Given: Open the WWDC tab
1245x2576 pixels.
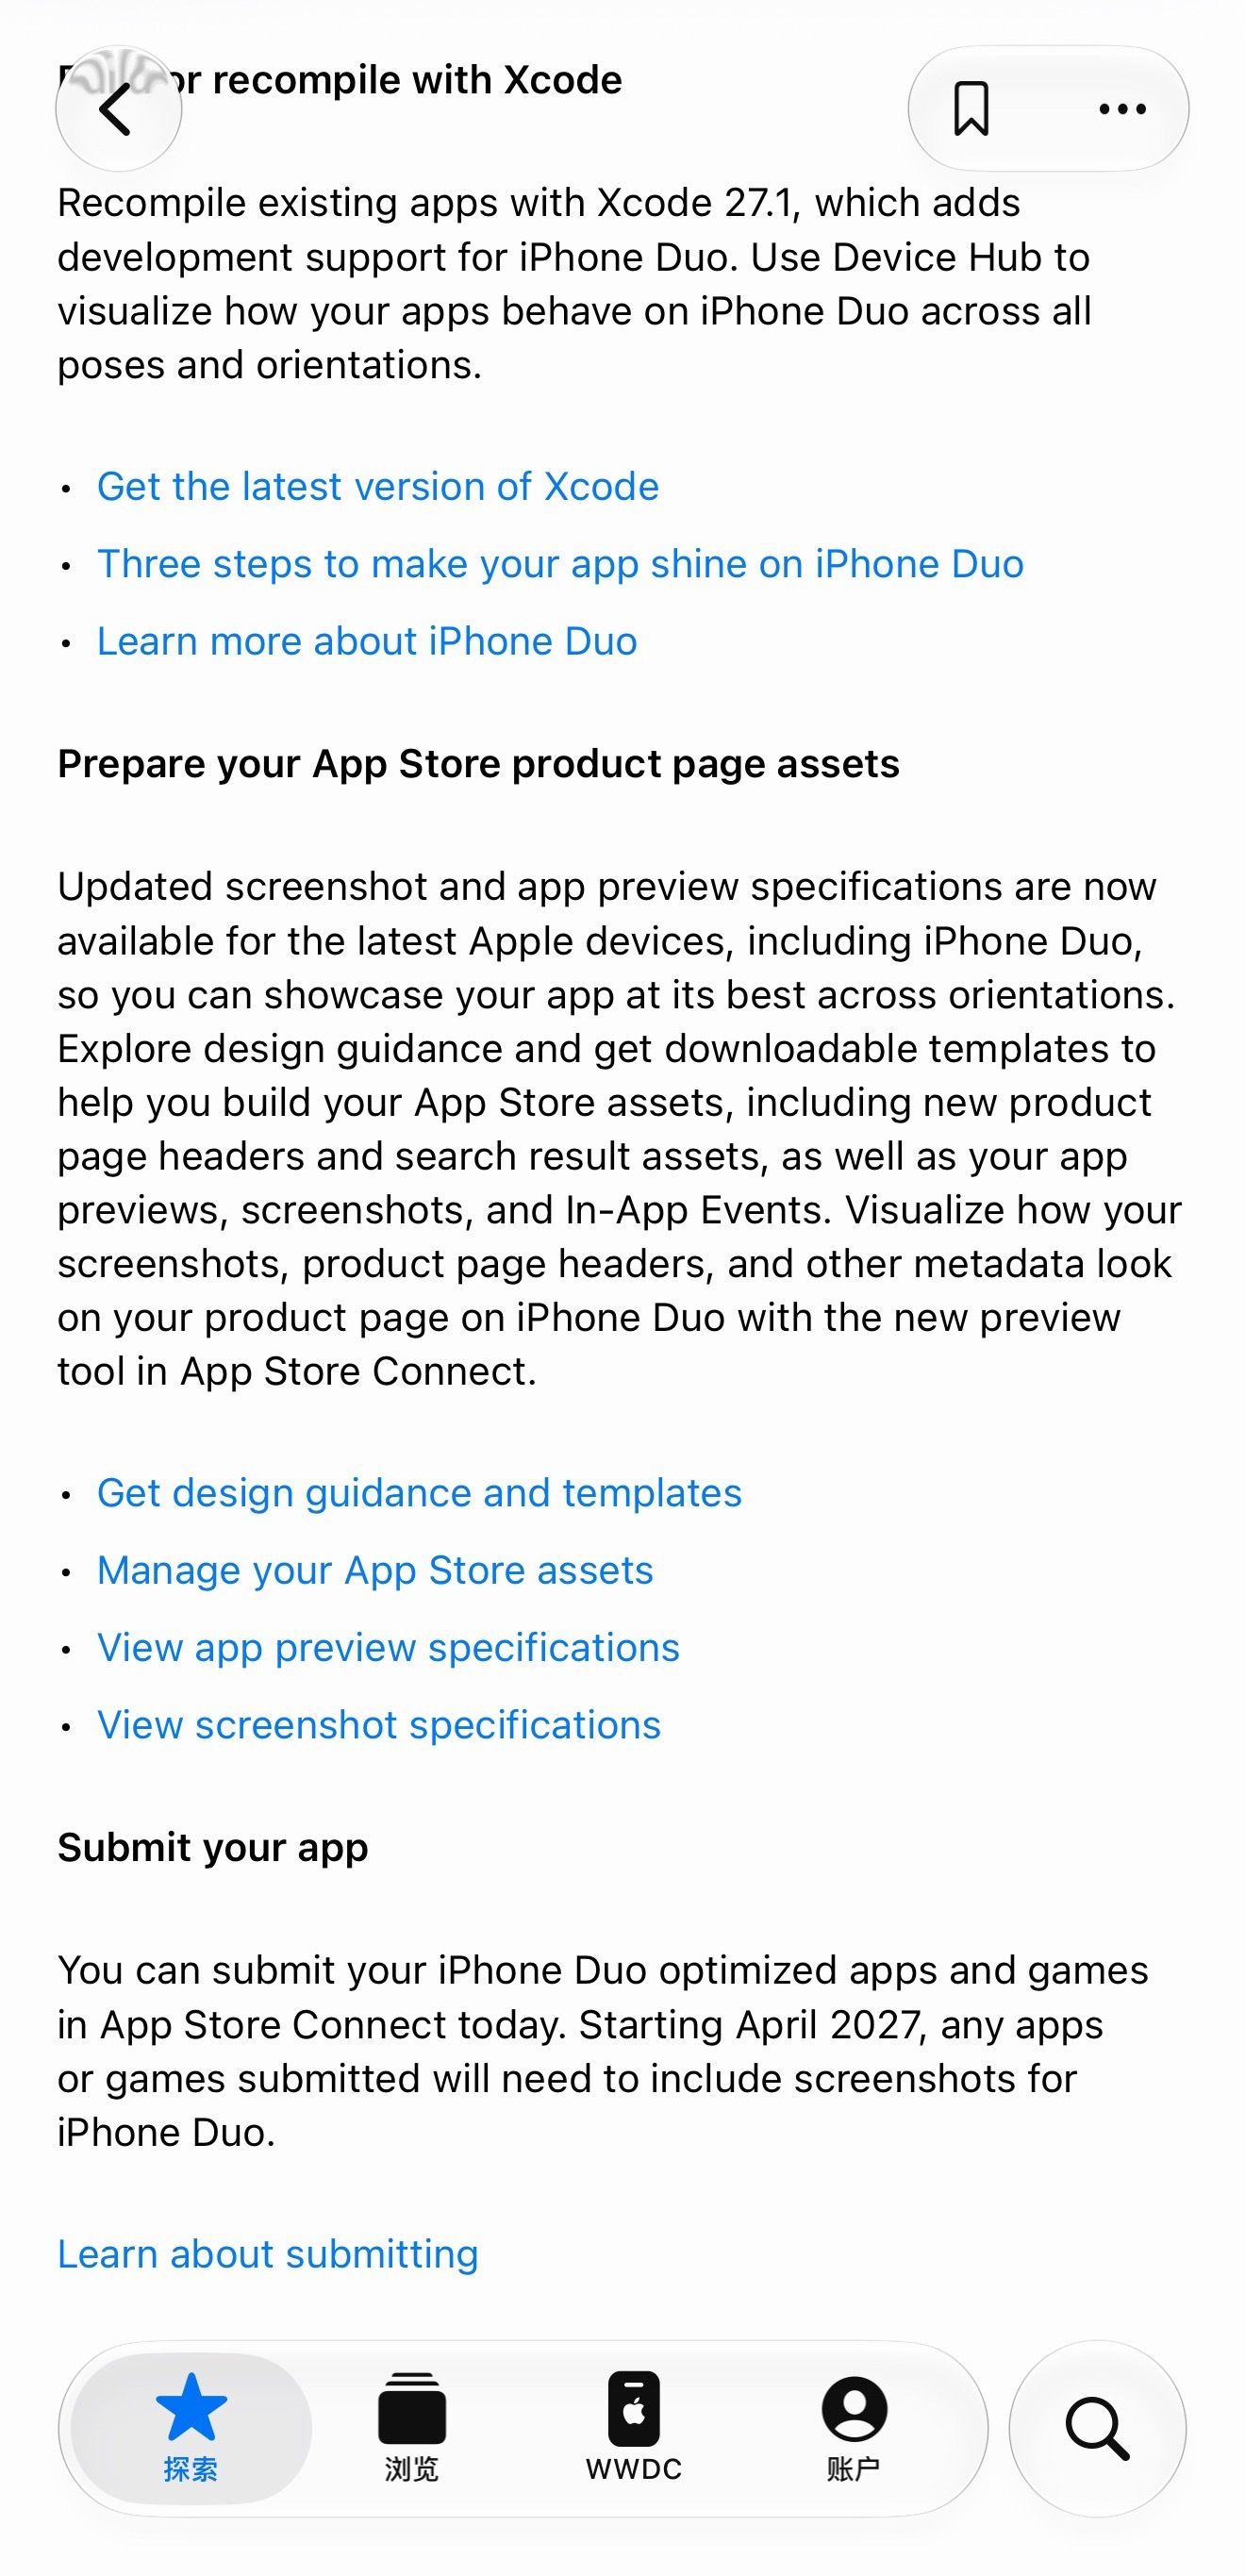Looking at the screenshot, I should click(633, 2428).
